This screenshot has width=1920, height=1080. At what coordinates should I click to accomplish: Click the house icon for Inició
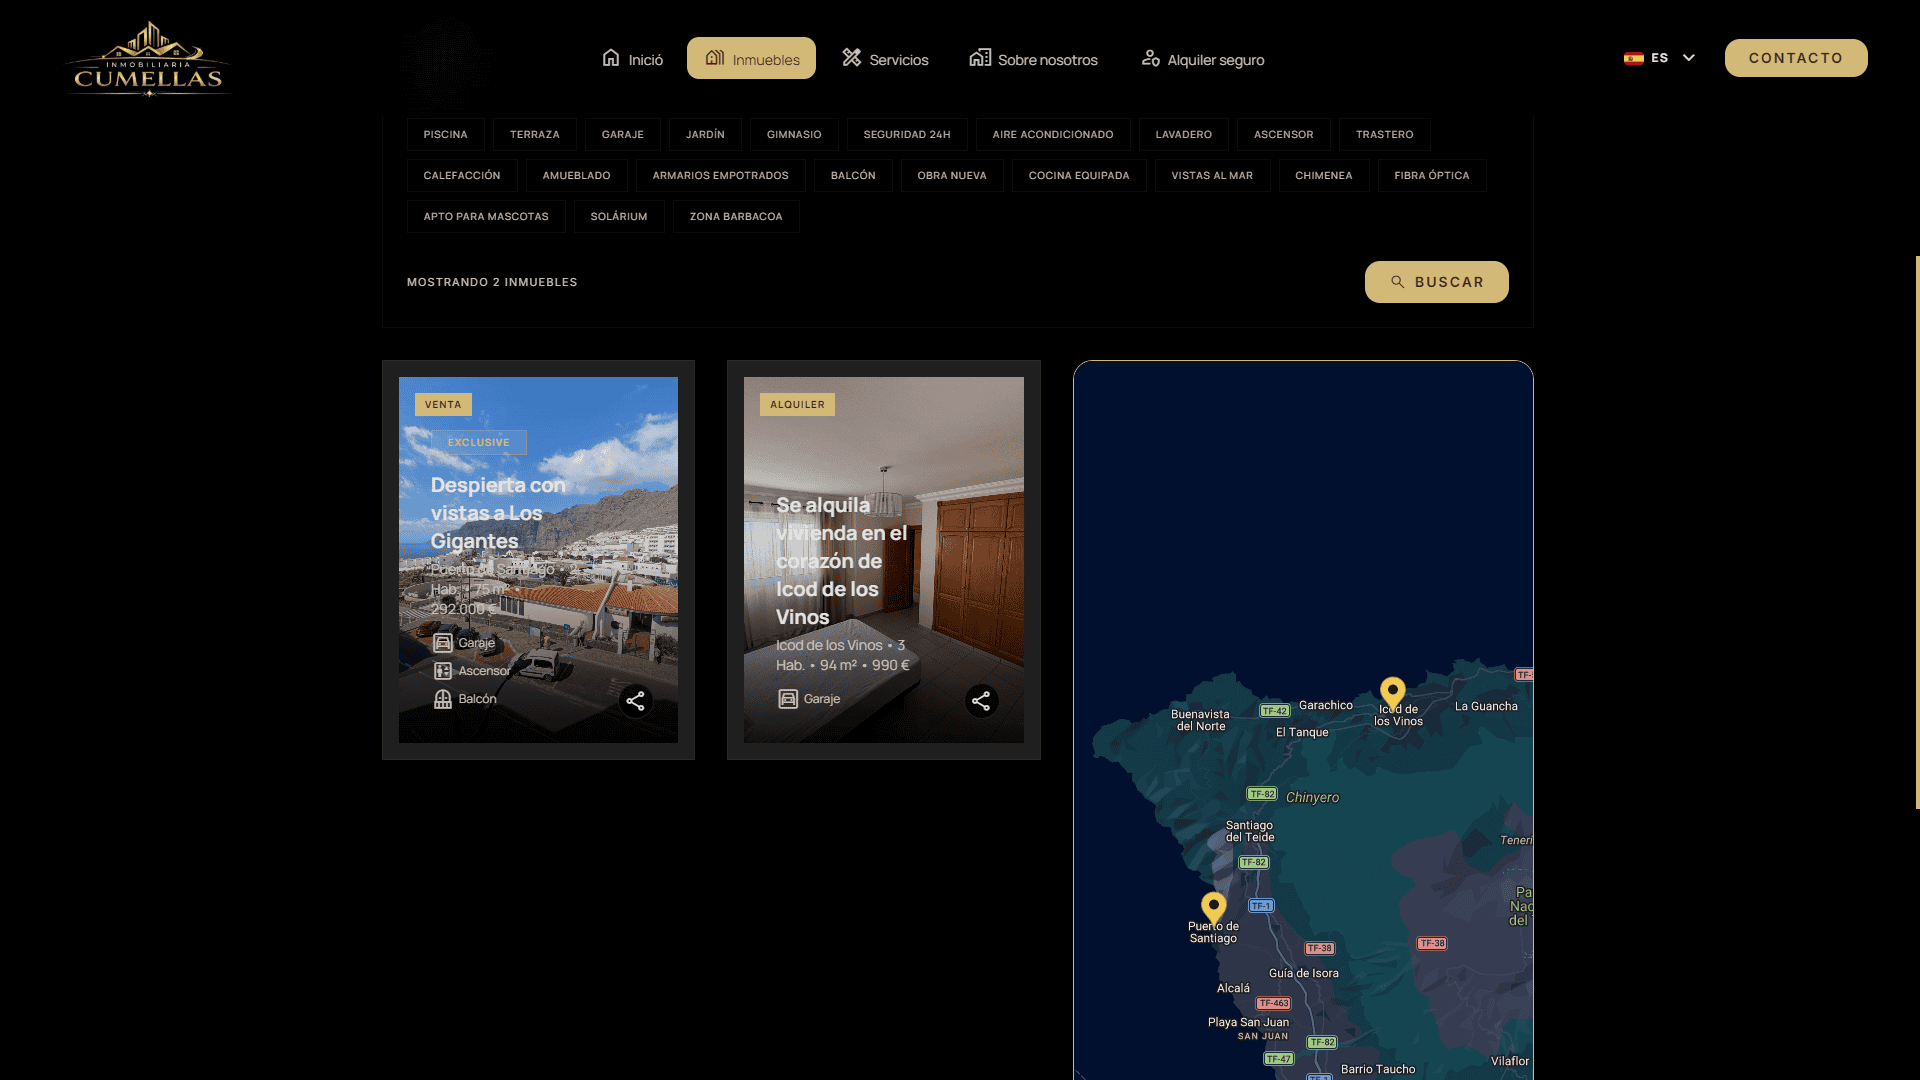[x=611, y=58]
